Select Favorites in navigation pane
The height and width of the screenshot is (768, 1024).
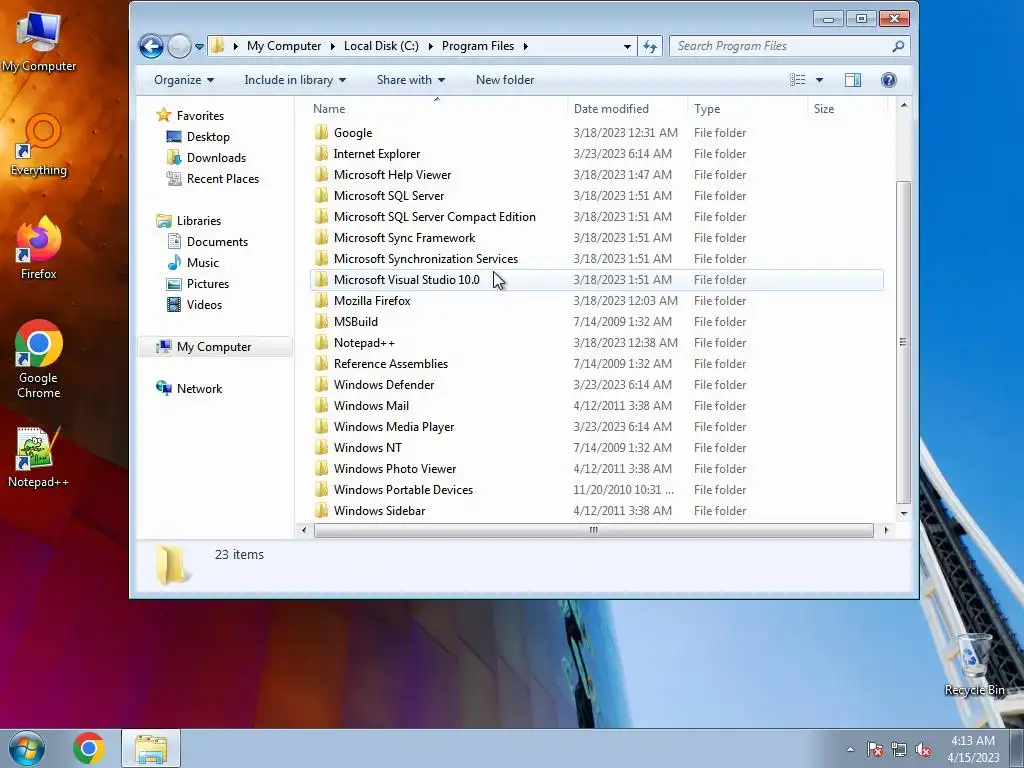point(200,116)
